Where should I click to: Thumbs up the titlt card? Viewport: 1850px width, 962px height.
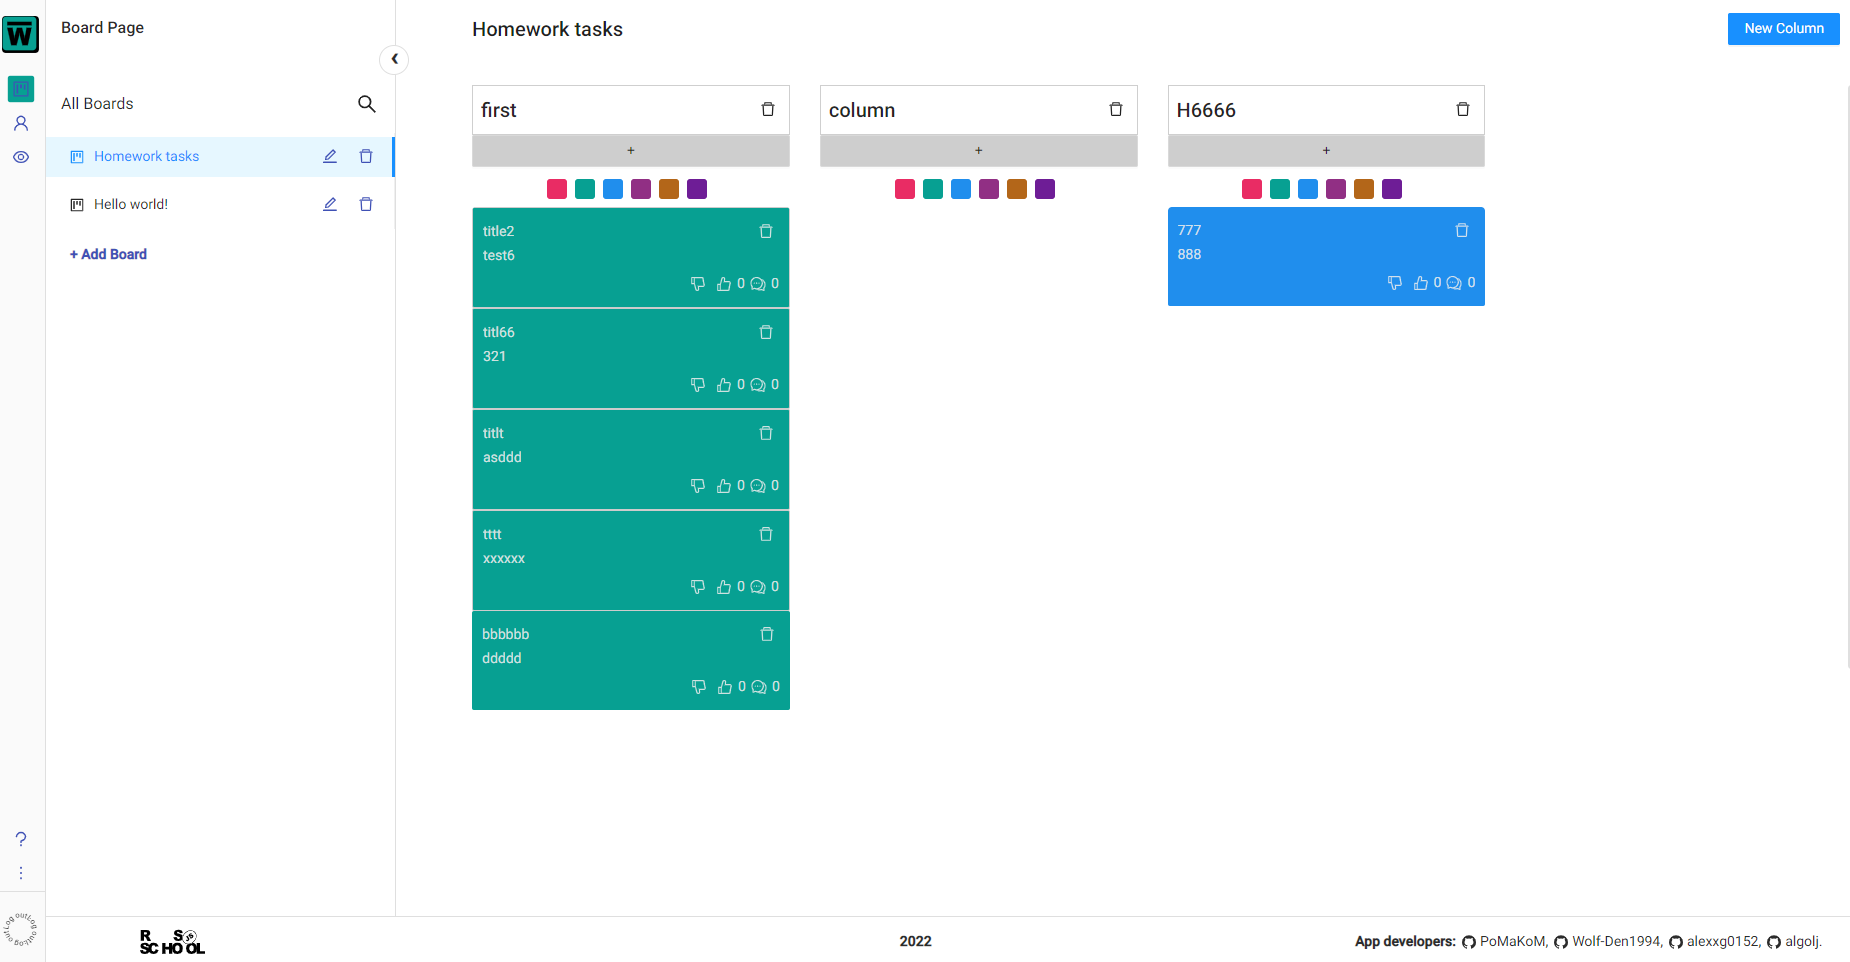pyautogui.click(x=724, y=486)
